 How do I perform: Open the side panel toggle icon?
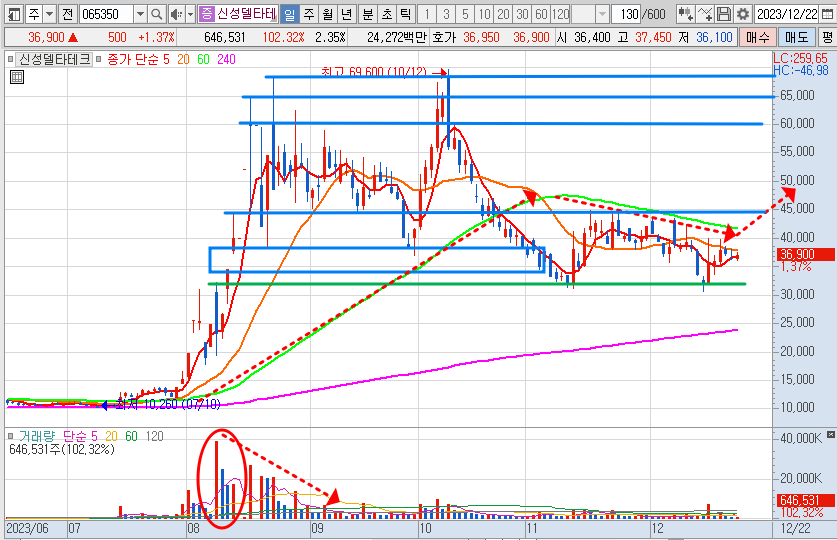point(14,14)
